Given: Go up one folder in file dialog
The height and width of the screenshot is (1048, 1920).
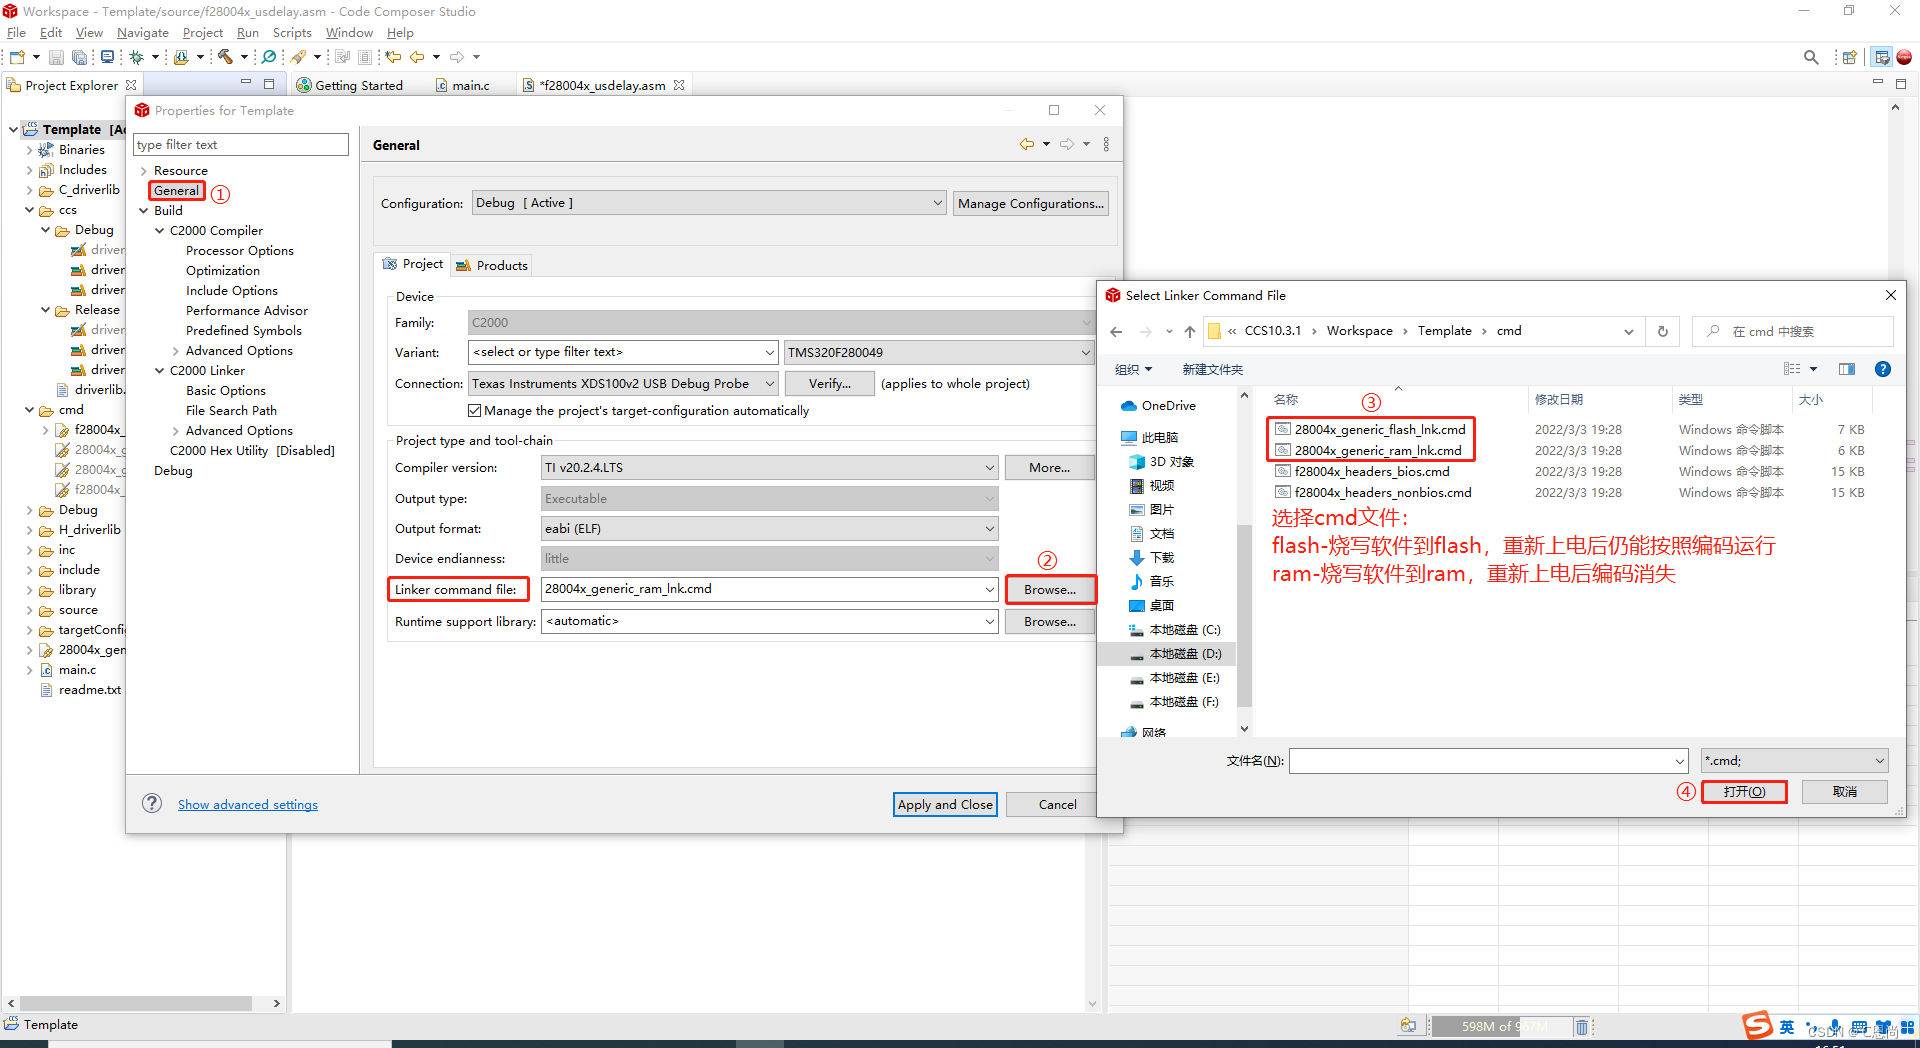Looking at the screenshot, I should tap(1189, 331).
